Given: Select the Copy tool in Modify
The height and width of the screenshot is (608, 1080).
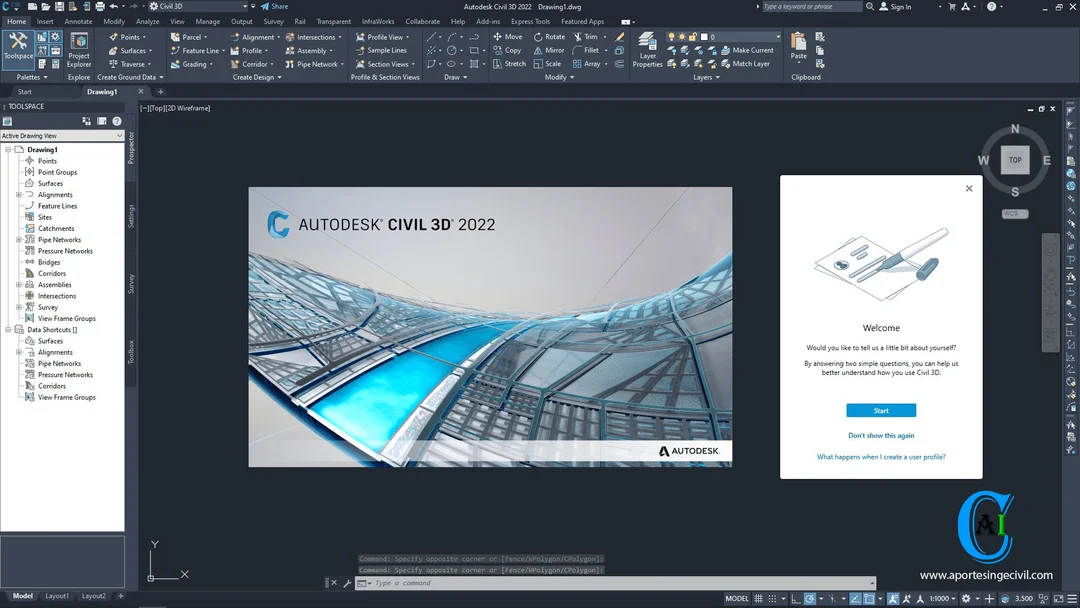Looking at the screenshot, I should coord(508,50).
